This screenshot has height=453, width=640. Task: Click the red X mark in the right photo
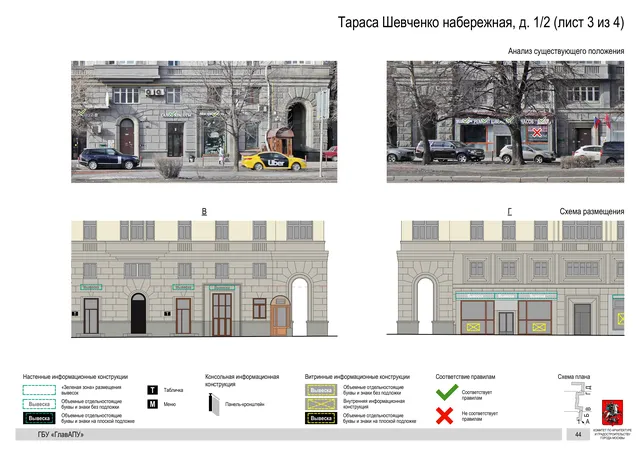coord(537,132)
